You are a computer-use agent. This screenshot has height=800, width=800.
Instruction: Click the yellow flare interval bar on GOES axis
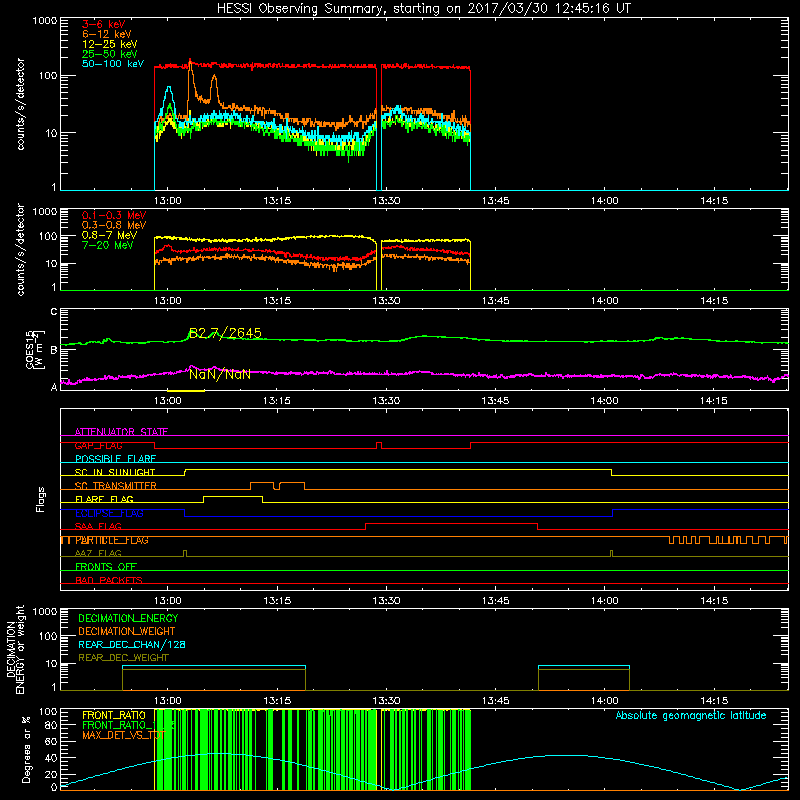coord(186,391)
